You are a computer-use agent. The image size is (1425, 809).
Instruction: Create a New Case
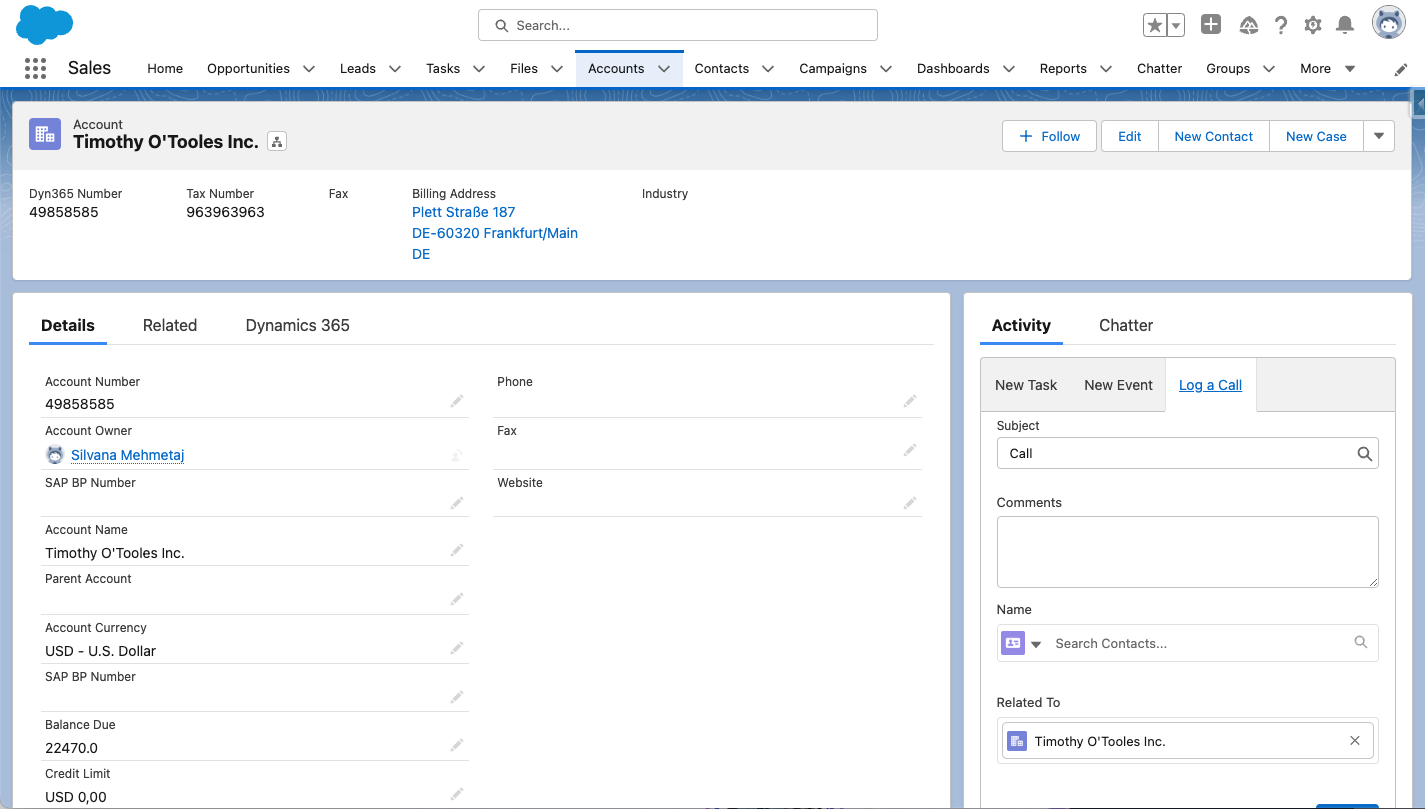[1316, 136]
